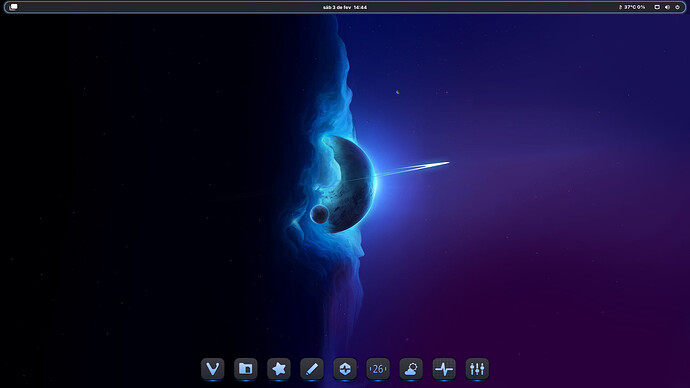Open the Vivaldi browser from the dock

tap(213, 369)
